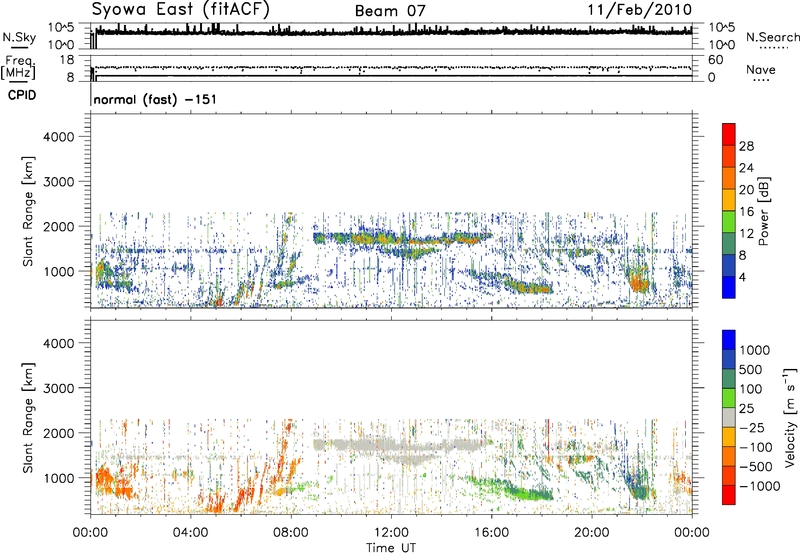Screen dimensions: 800x554
Task: Click the 'Power [dB]' colorbar label
Action: click(763, 211)
